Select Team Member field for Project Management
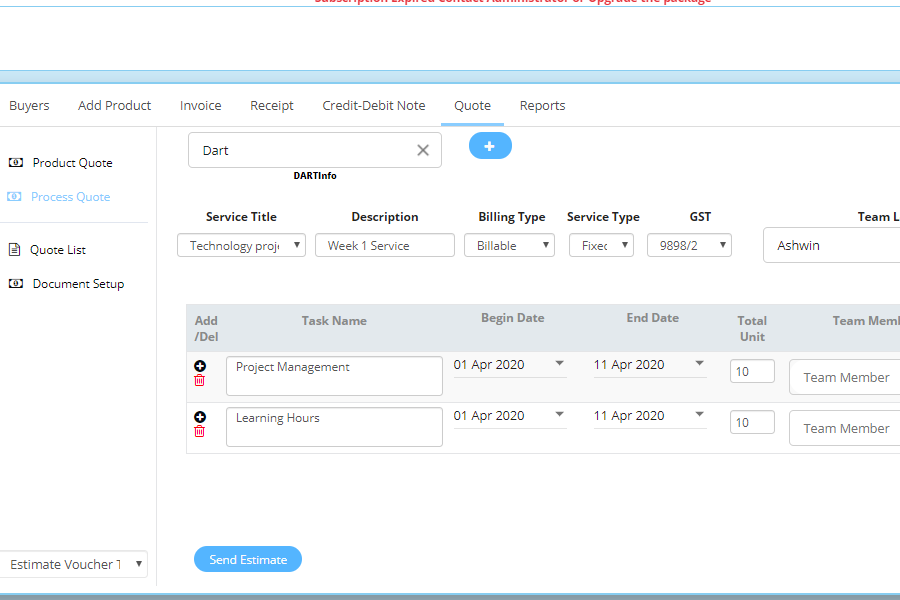Viewport: 900px width, 600px height. coord(845,377)
